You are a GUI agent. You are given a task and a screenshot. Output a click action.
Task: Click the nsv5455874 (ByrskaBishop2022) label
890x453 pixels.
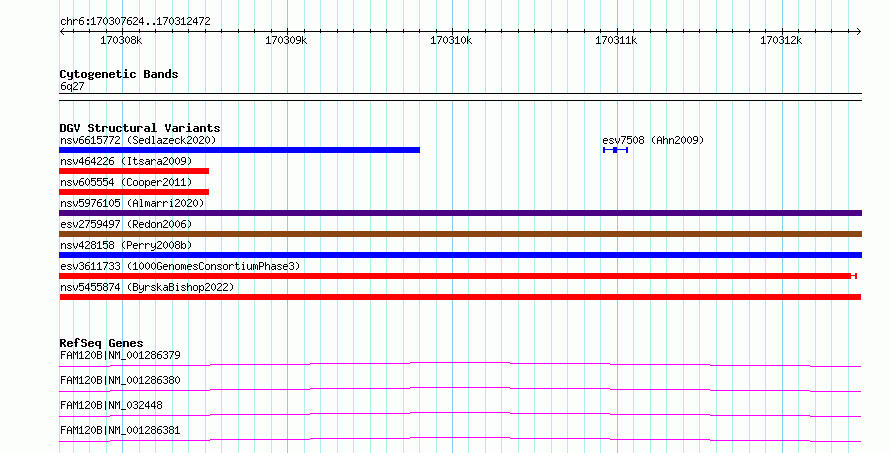point(147,287)
